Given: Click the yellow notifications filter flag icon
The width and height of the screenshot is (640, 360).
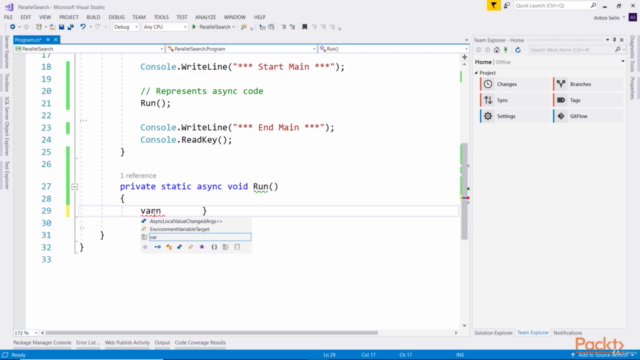Looking at the screenshot, I should [493, 5].
